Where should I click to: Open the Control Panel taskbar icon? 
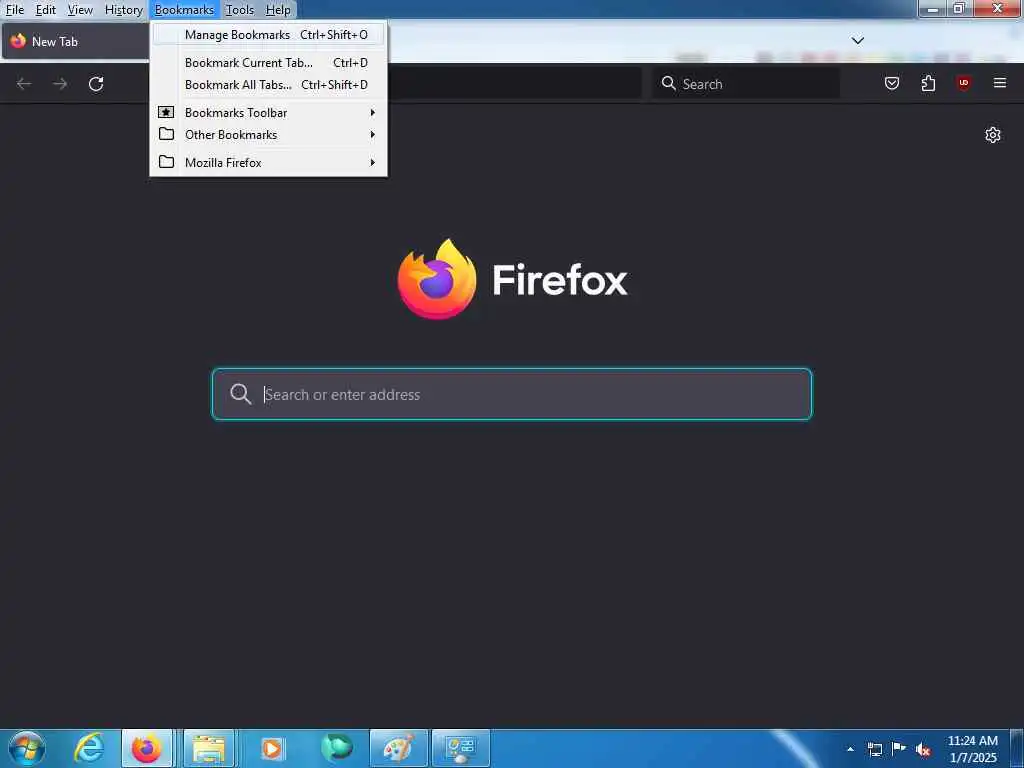(460, 748)
